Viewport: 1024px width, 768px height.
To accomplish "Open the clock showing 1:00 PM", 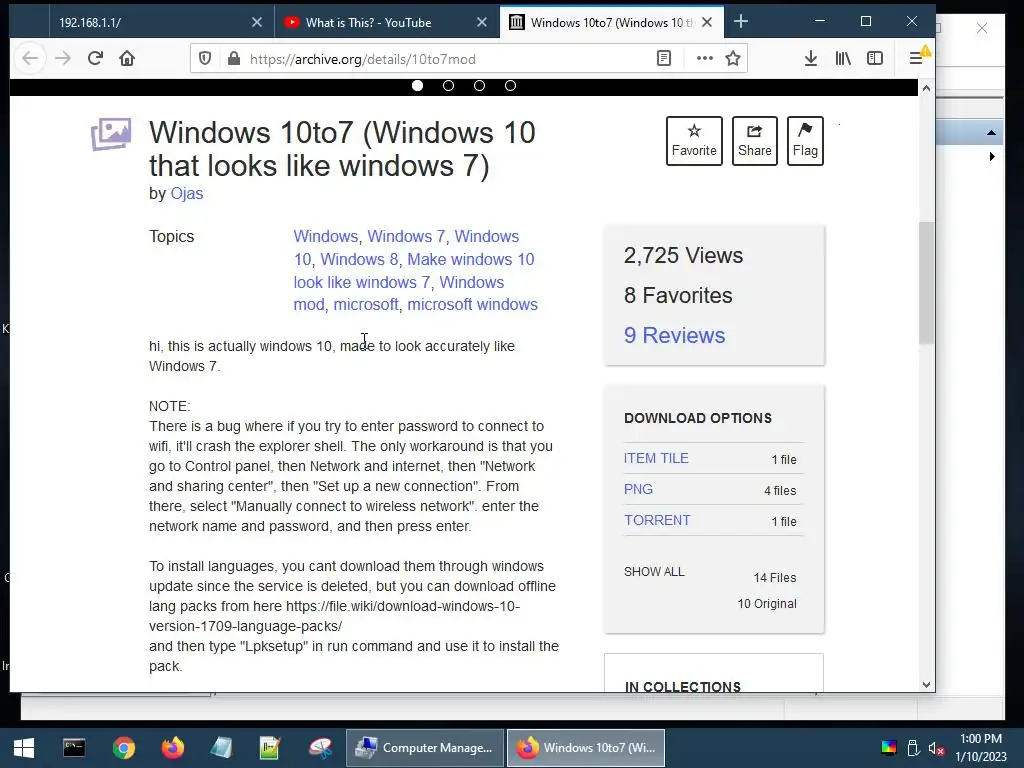I will (981, 748).
